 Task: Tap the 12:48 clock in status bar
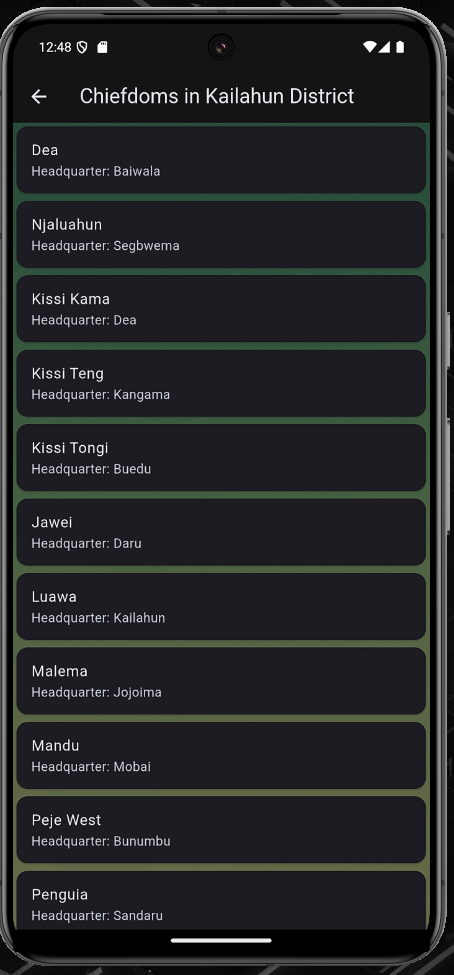coord(55,47)
